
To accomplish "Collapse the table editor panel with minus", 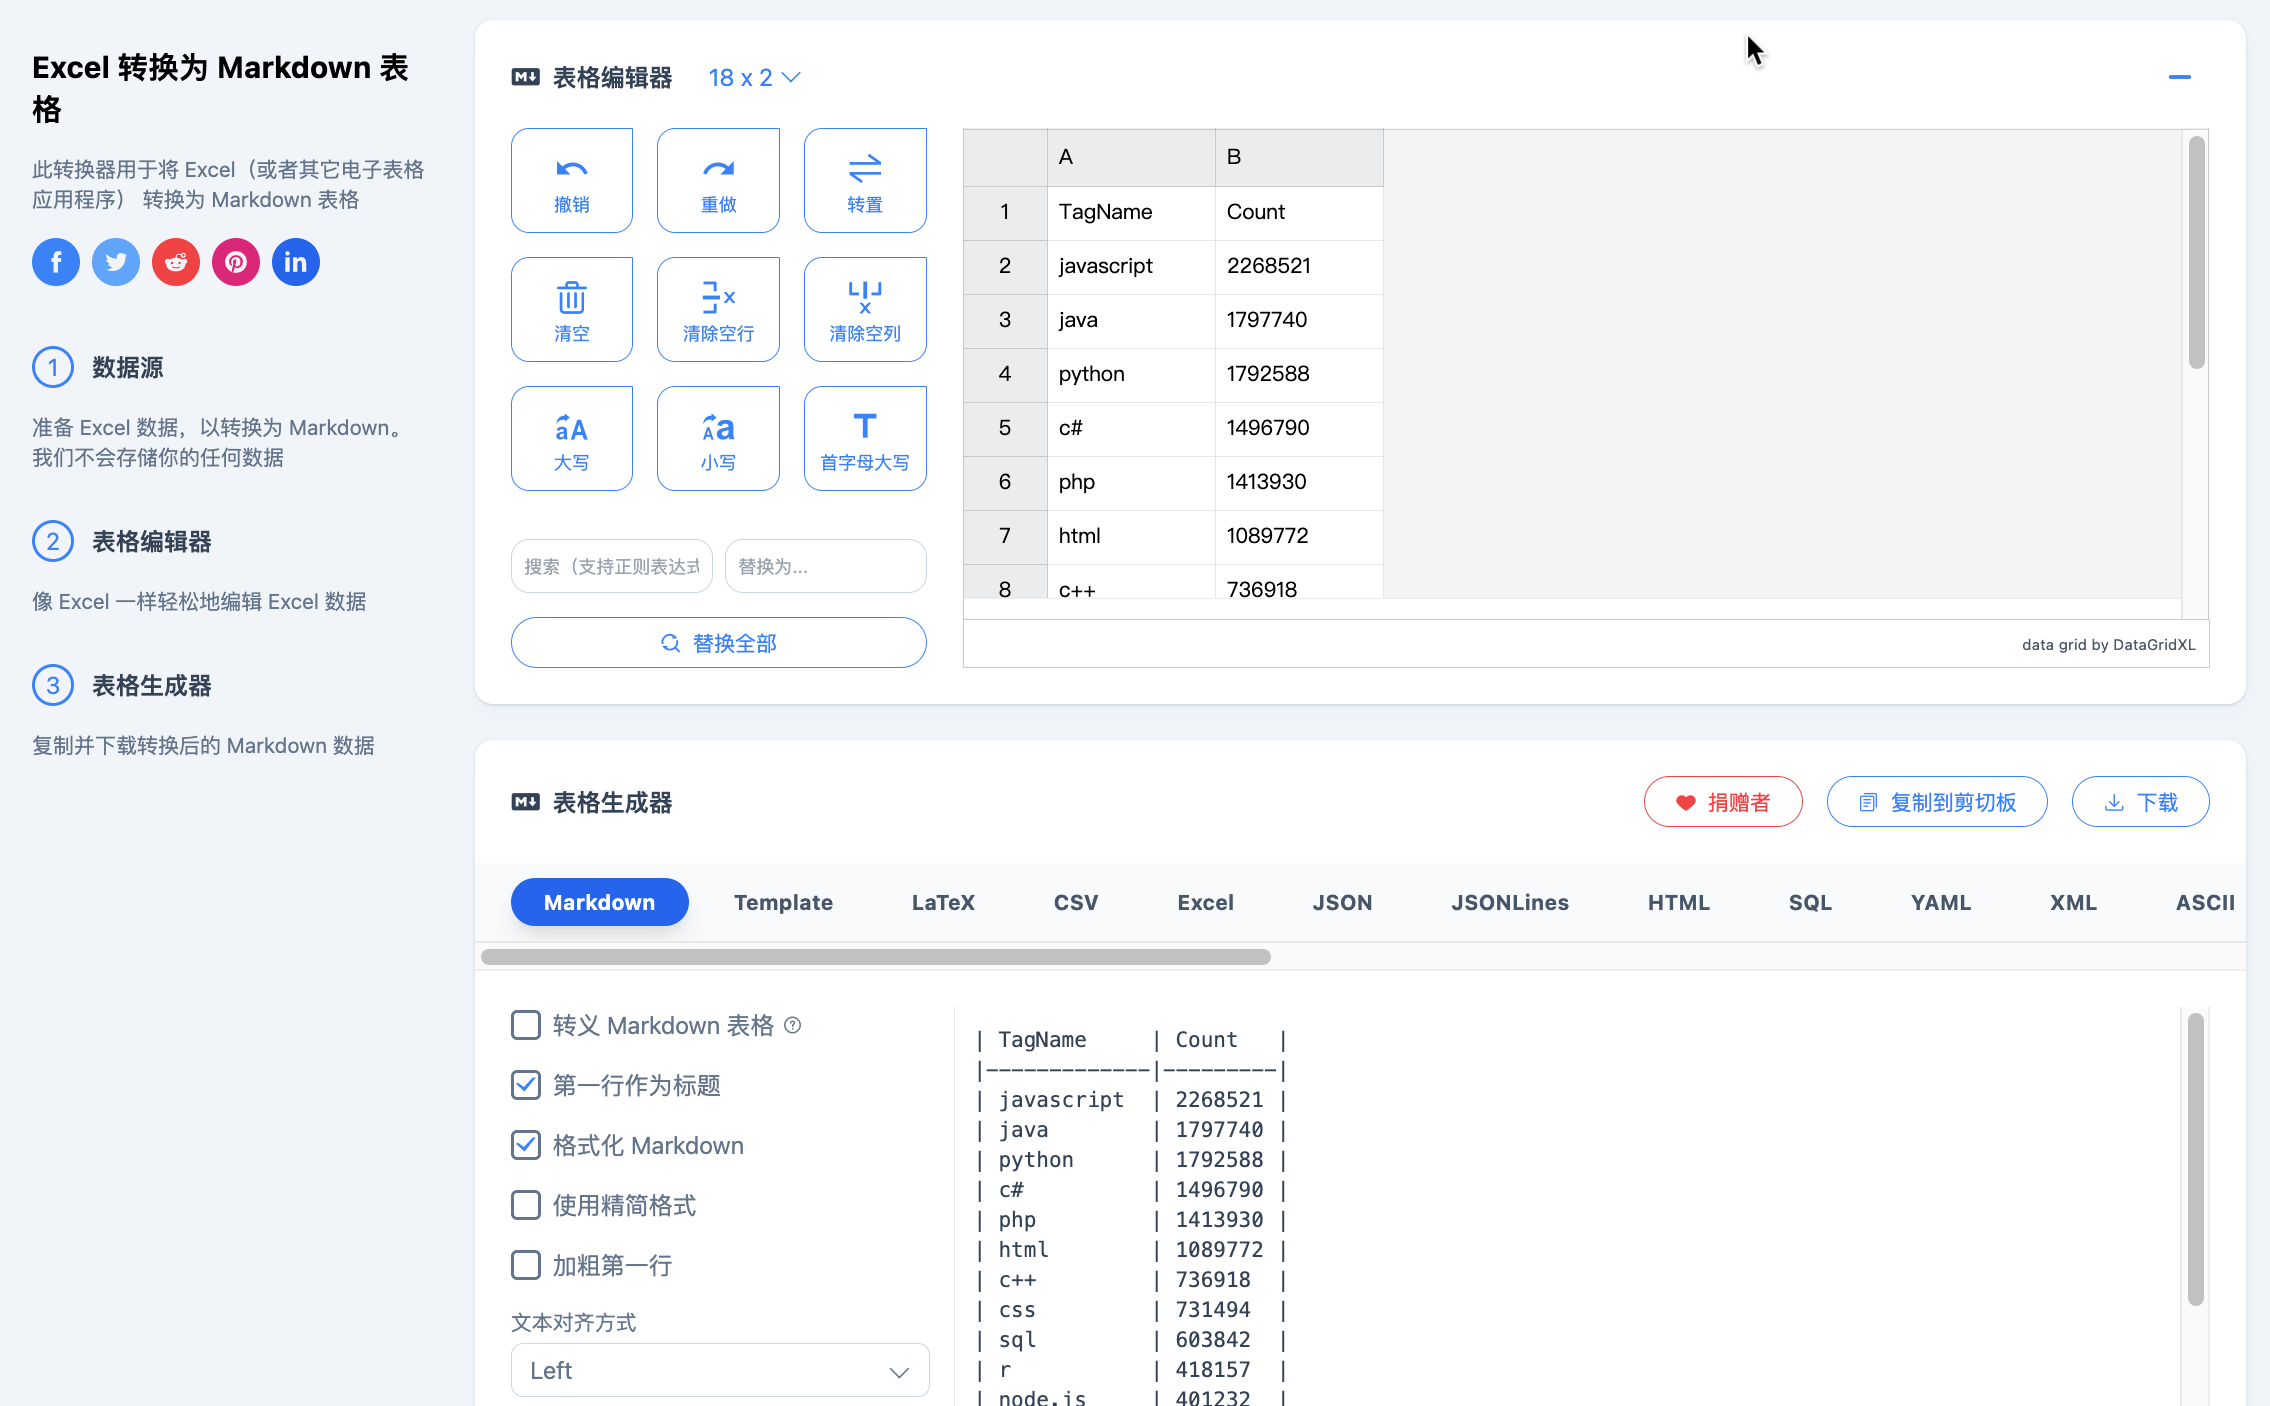I will (2179, 77).
